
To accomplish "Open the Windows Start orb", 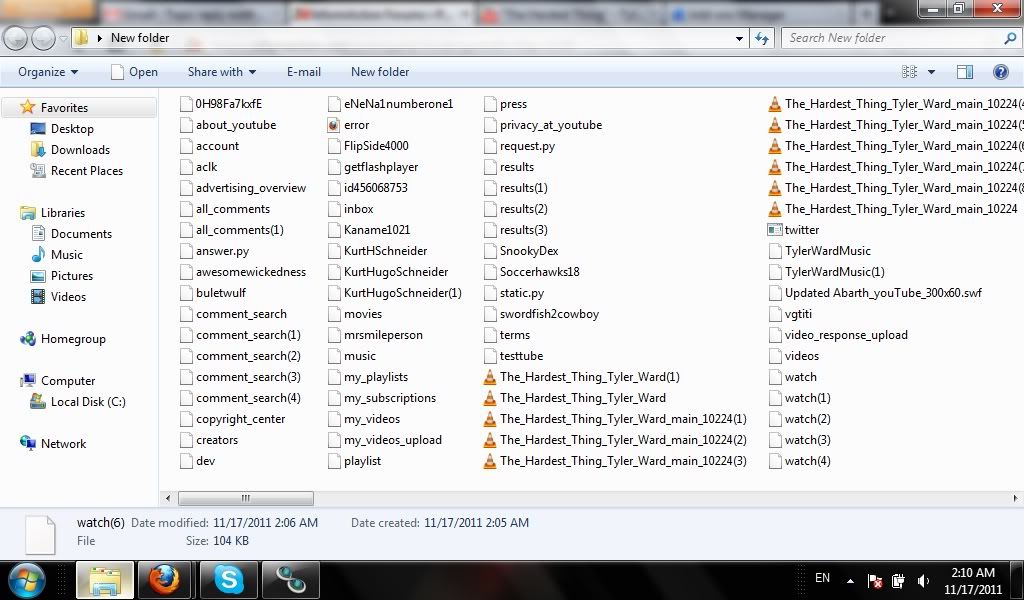I will click(27, 580).
